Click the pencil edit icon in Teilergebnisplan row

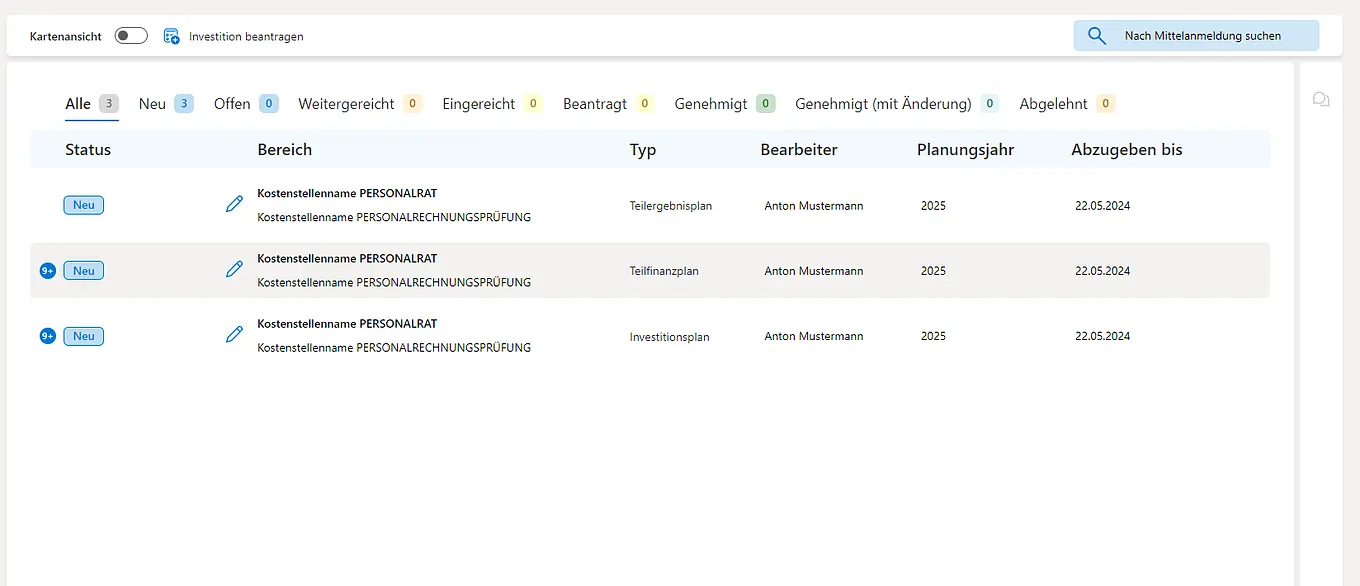tap(234, 204)
